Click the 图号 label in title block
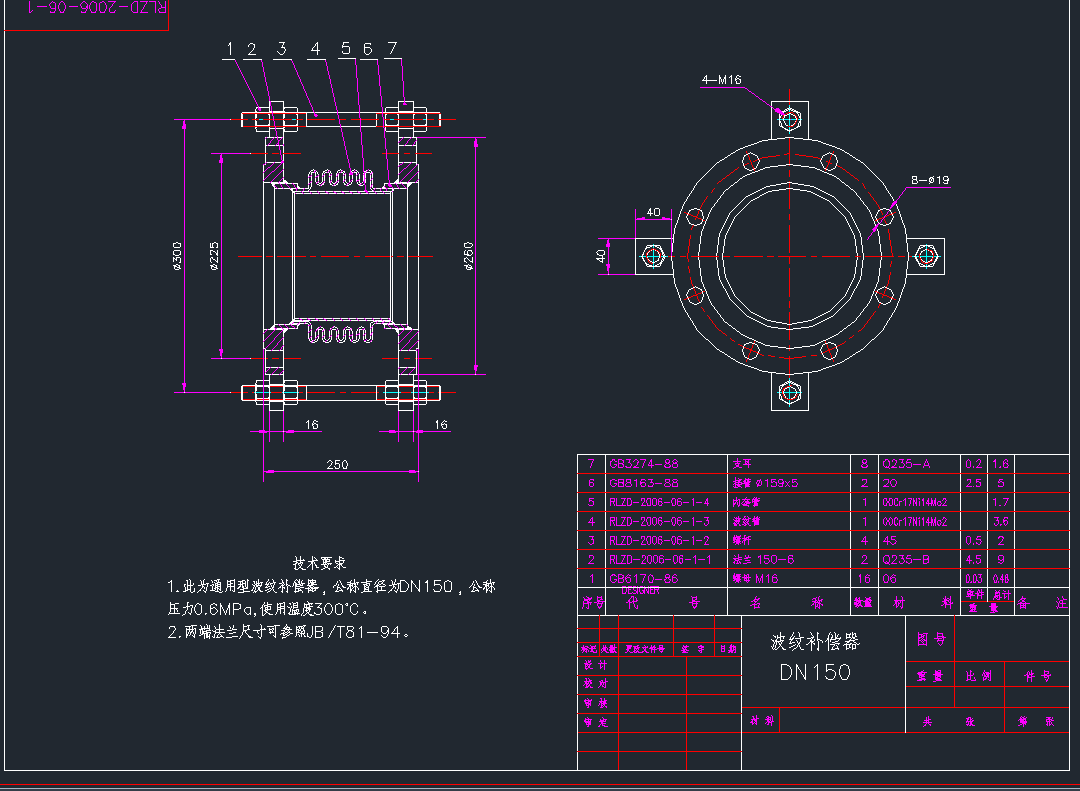 tap(930, 639)
